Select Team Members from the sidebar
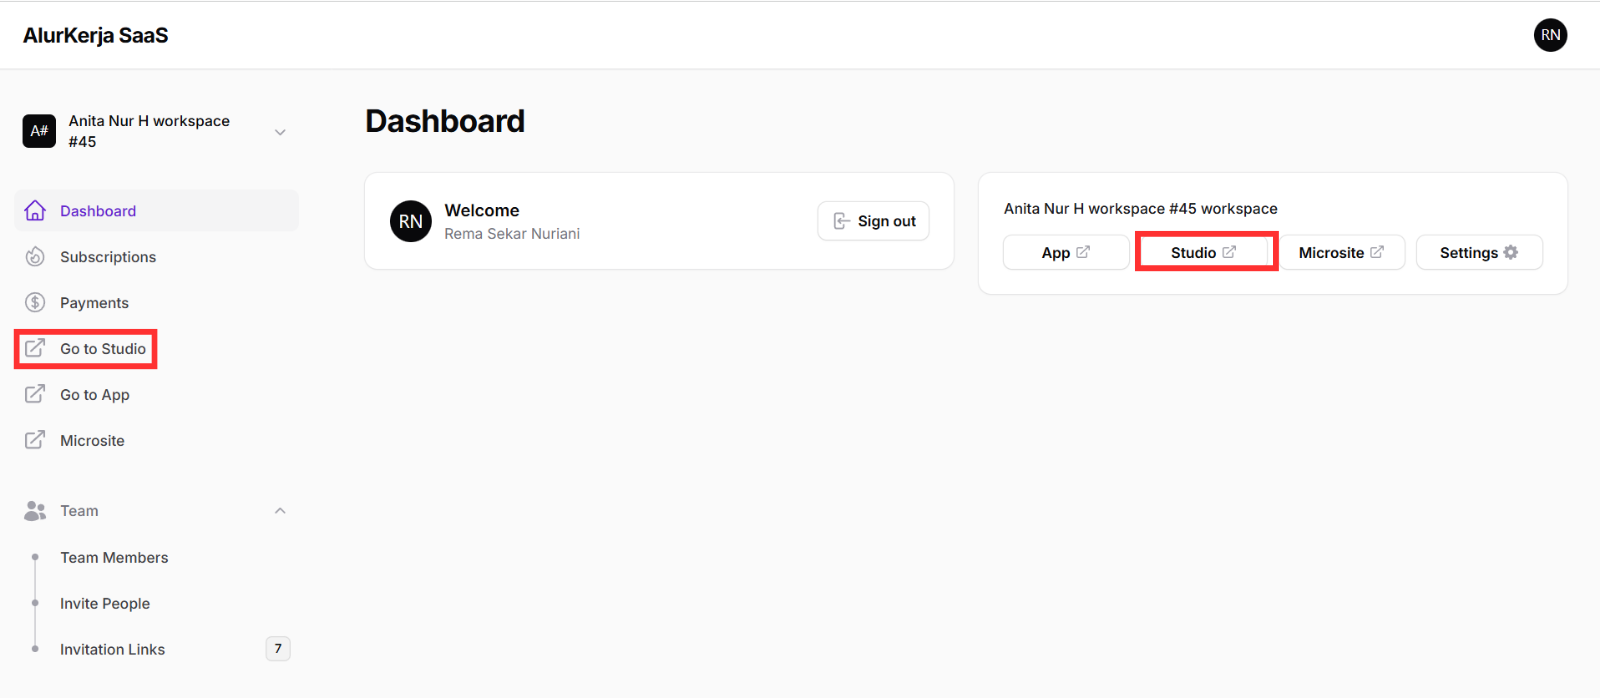1600x698 pixels. [114, 557]
